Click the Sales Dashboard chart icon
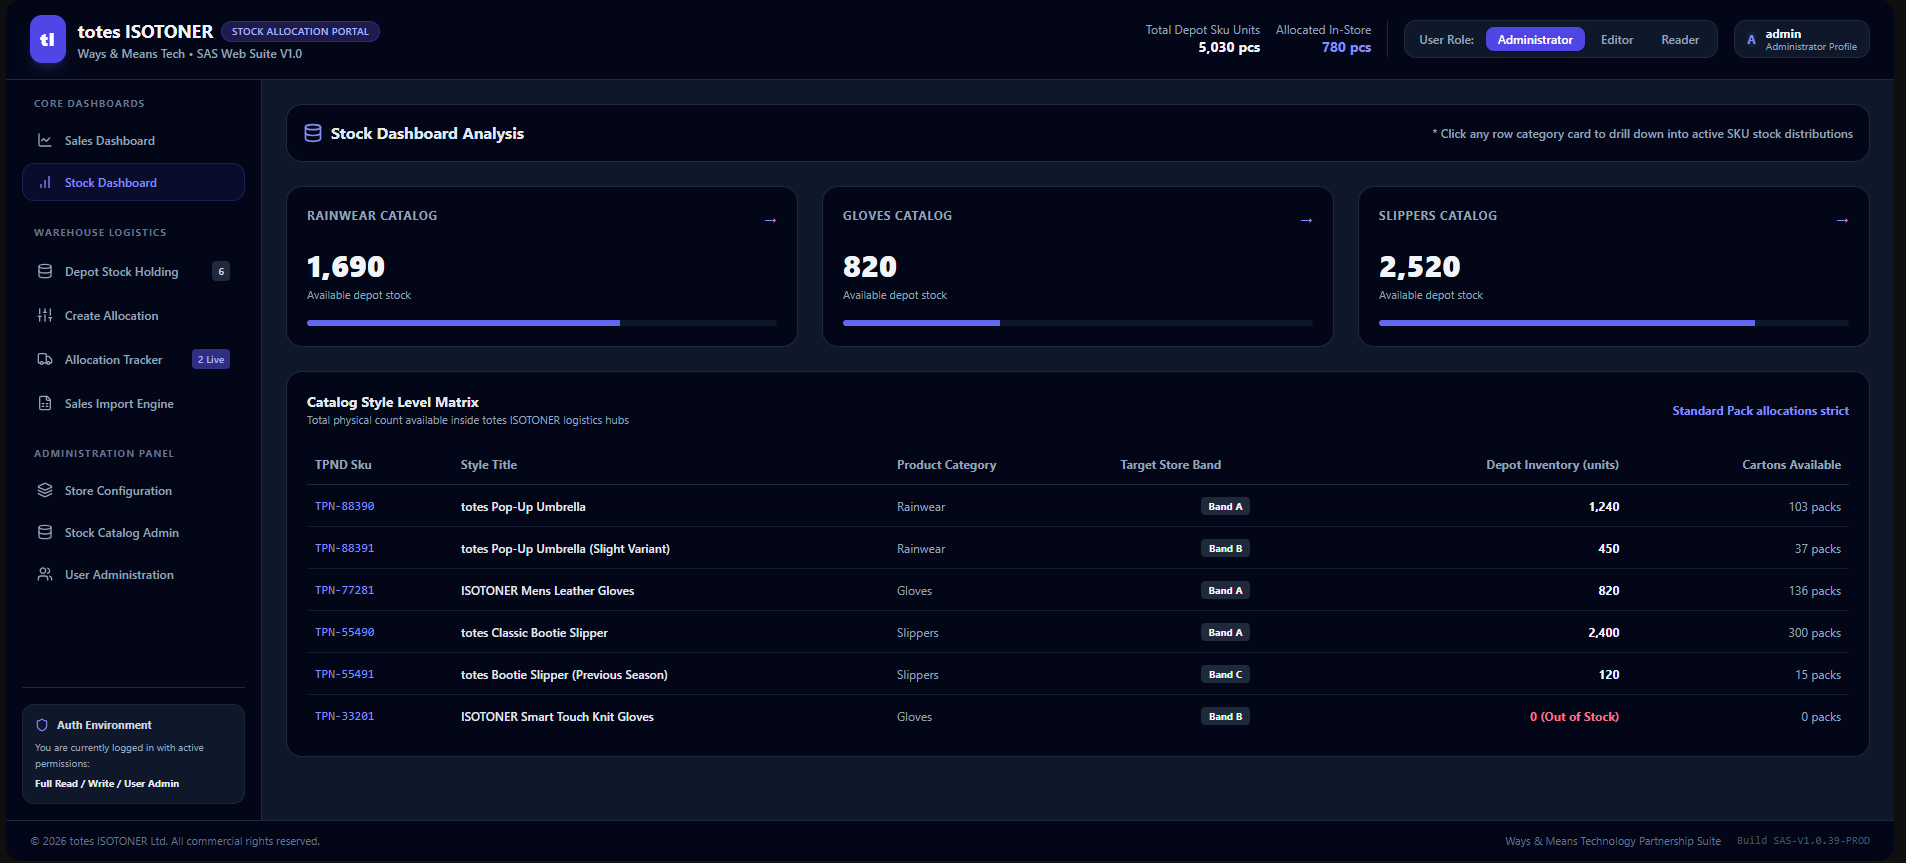Image resolution: width=1906 pixels, height=864 pixels. click(45, 141)
